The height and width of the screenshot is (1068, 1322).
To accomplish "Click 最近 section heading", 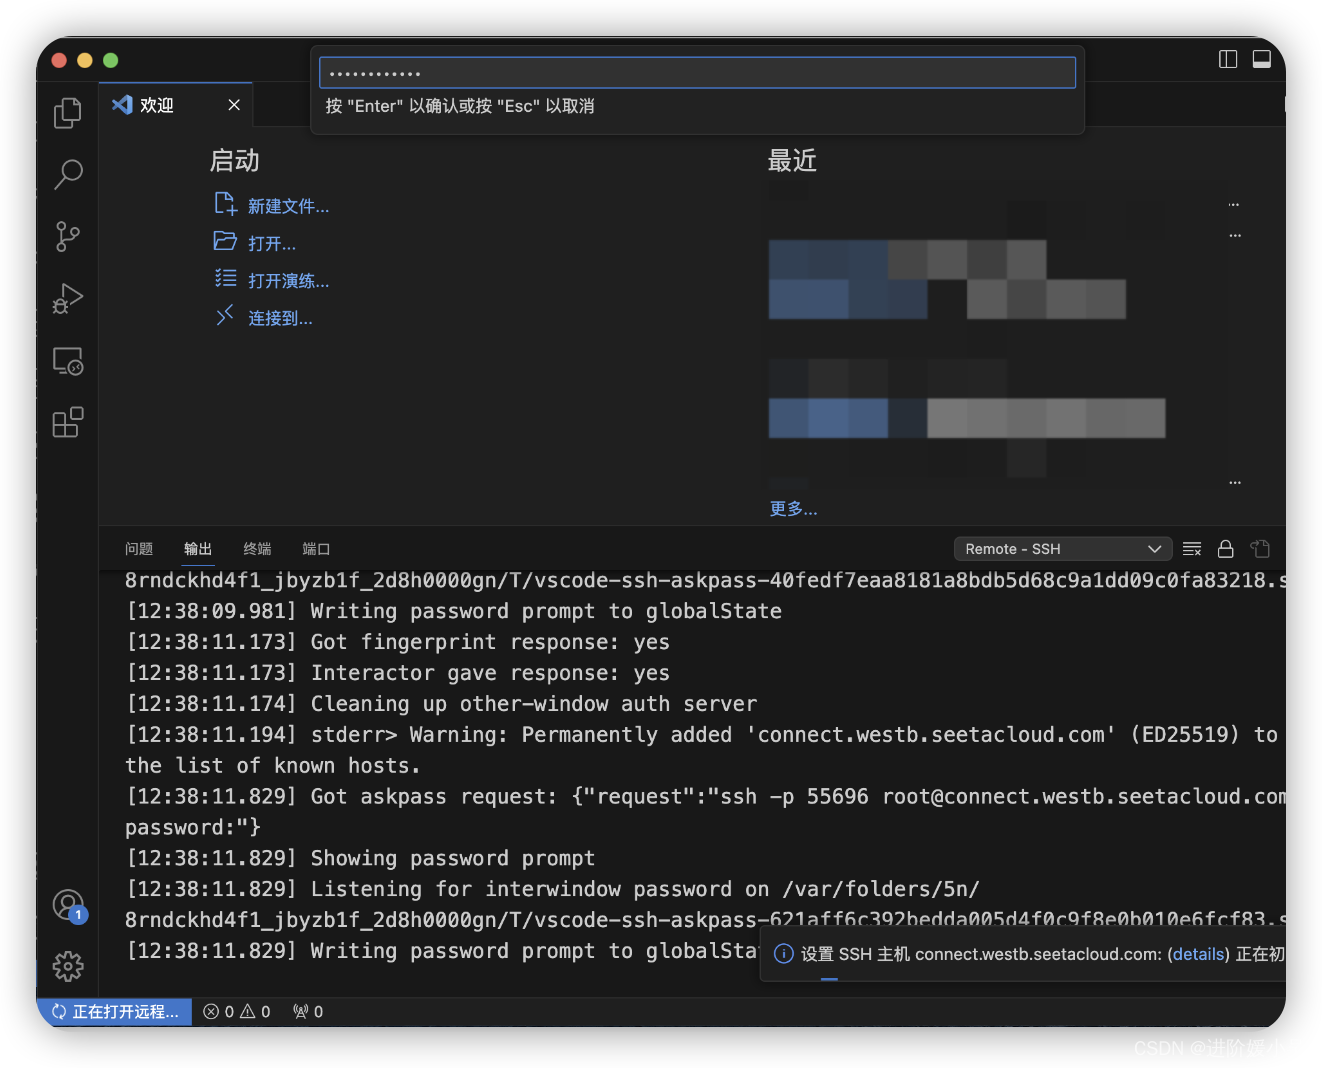I will point(792,161).
